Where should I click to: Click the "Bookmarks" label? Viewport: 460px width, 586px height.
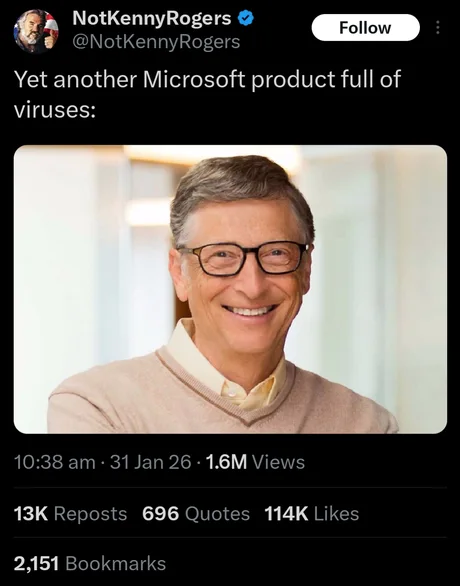click(115, 564)
